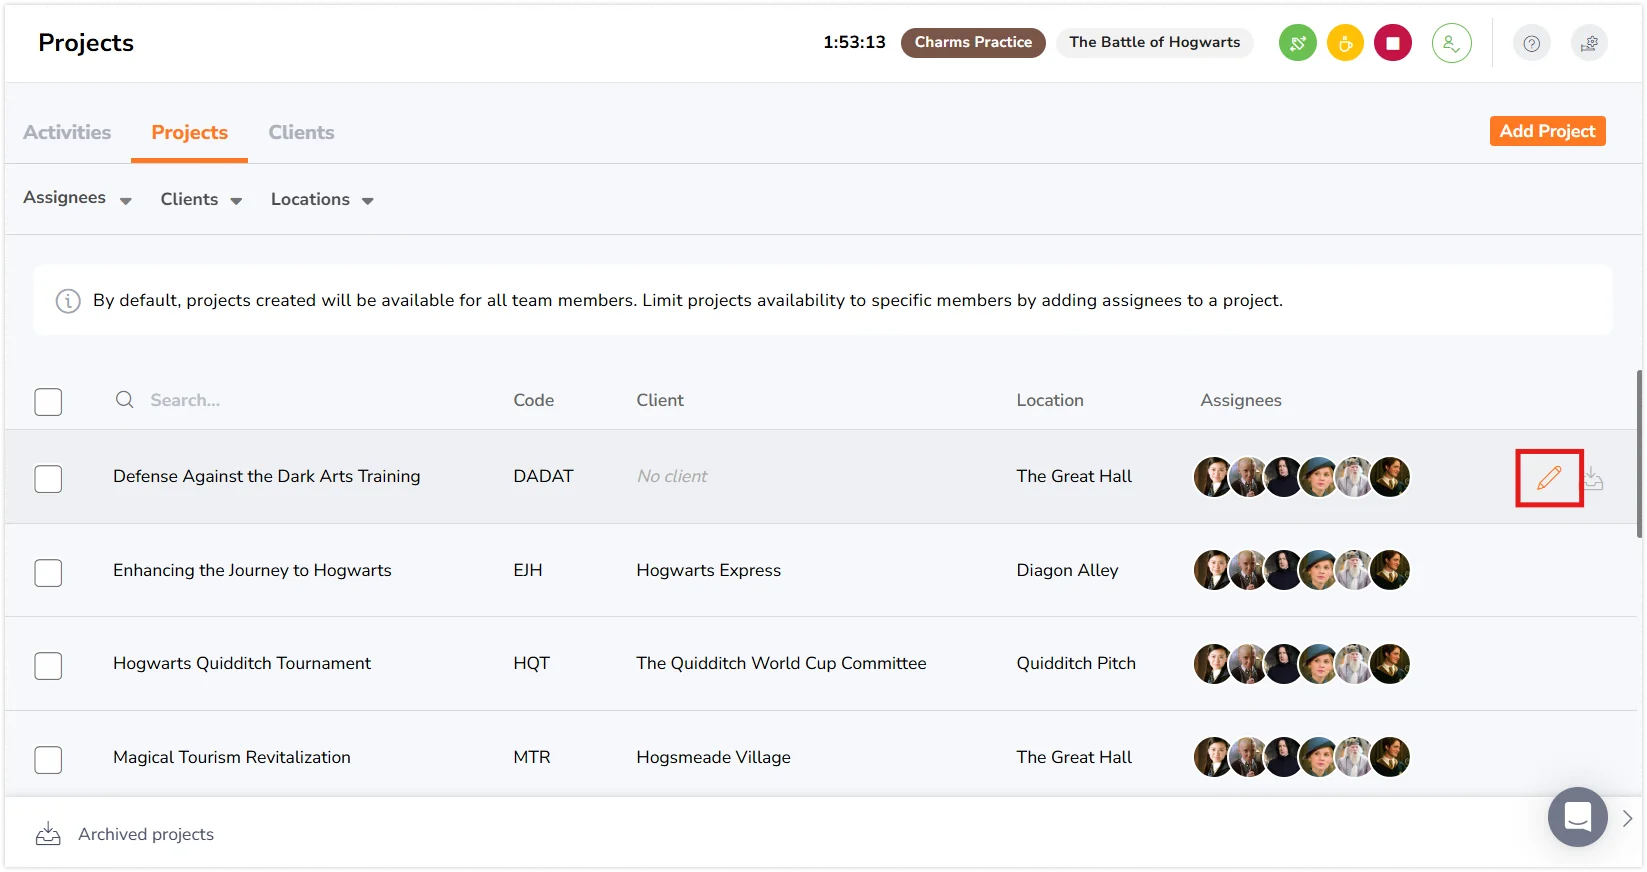Viewport: 1647px width, 872px height.
Task: Click the HQT project code
Action: (x=531, y=663)
